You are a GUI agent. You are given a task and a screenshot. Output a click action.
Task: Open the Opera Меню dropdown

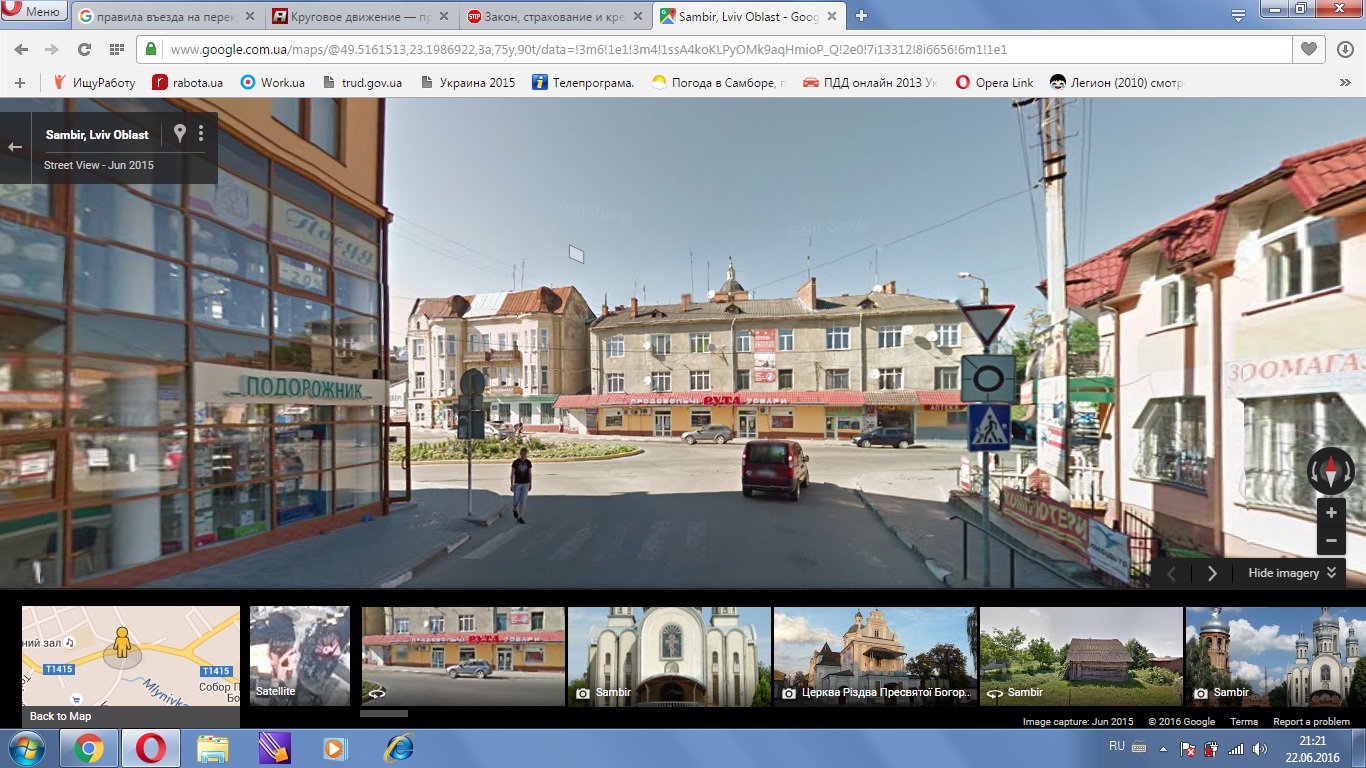(34, 12)
